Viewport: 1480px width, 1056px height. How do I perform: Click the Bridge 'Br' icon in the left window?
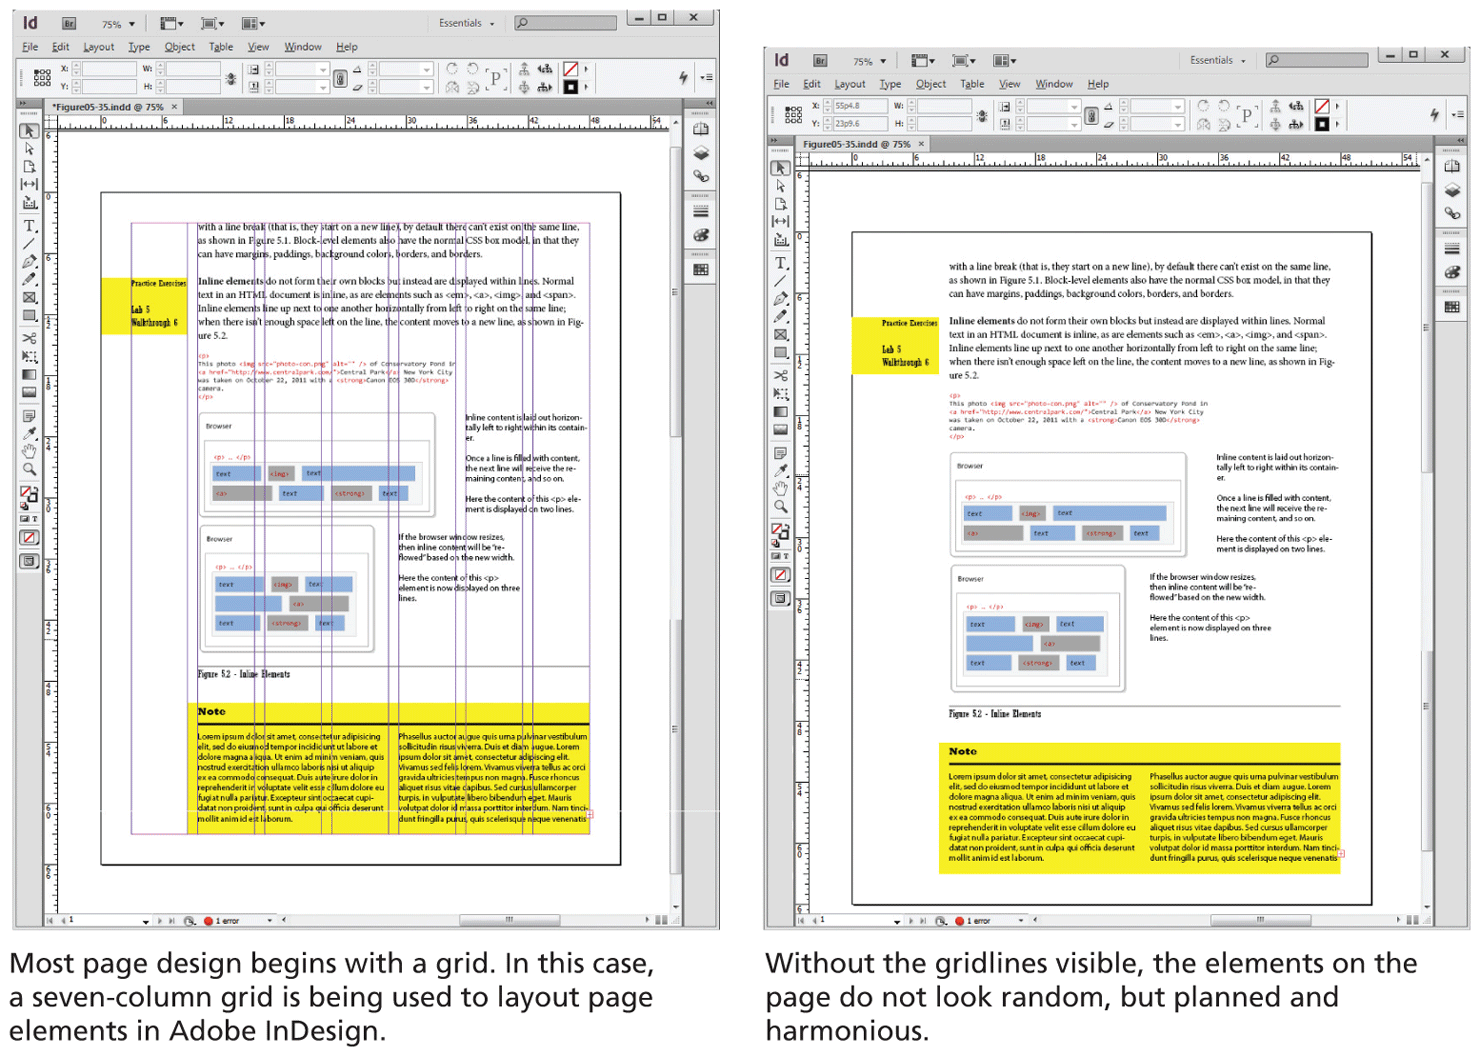(x=69, y=23)
